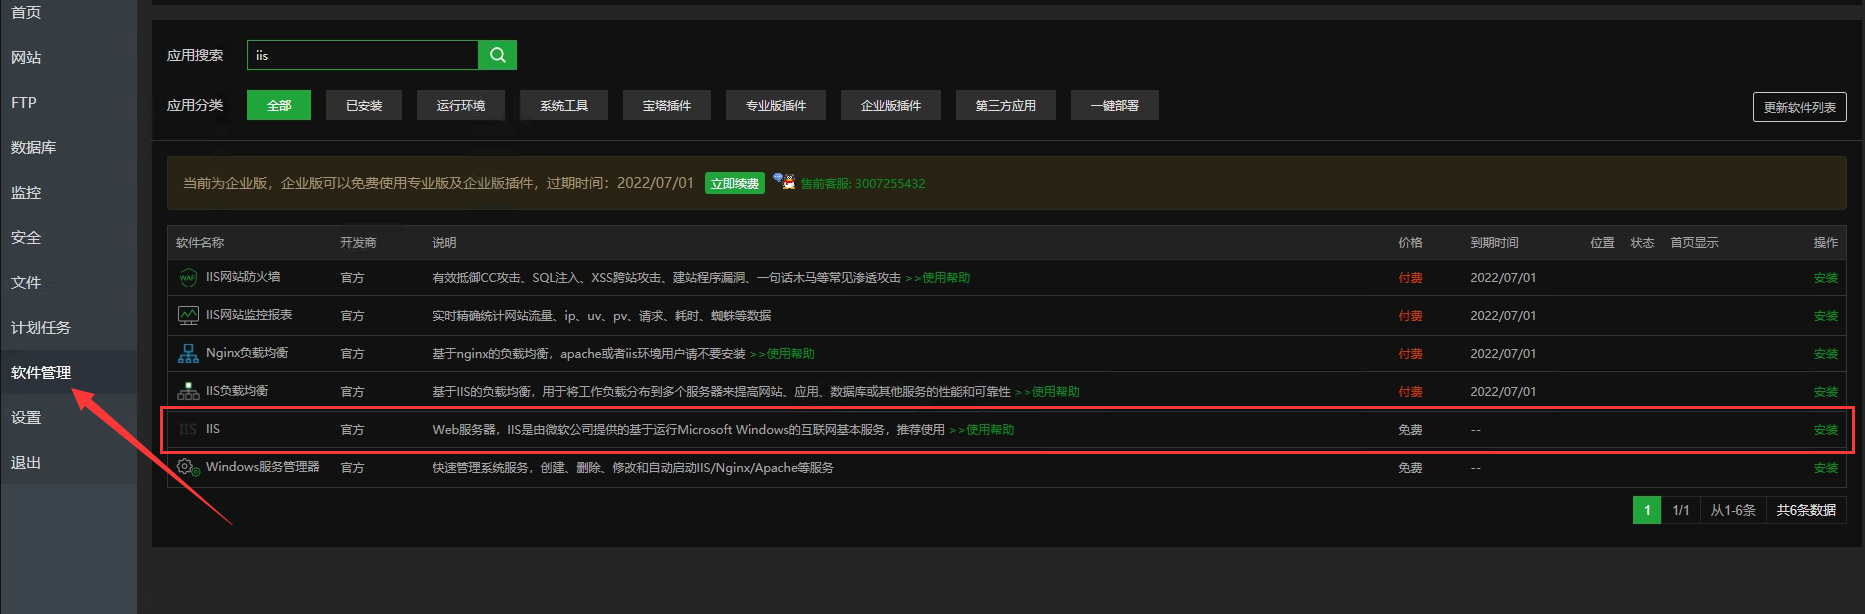Select the 已安装 category tab

[x=364, y=105]
